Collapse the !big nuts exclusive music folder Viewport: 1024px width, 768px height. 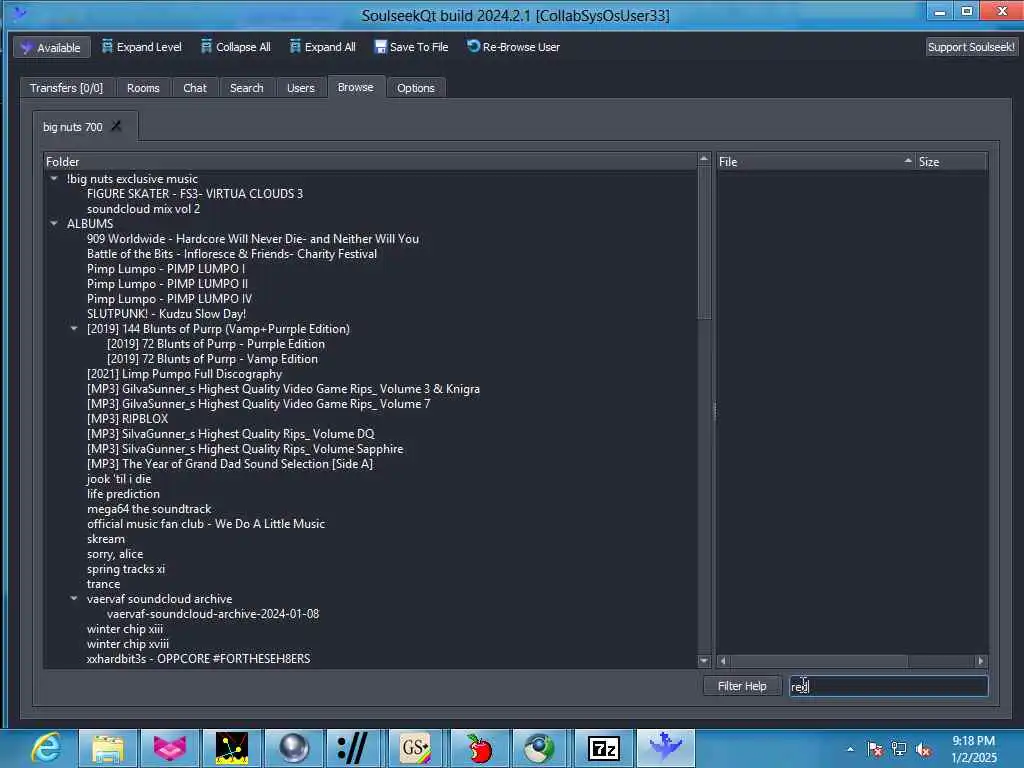[54, 178]
